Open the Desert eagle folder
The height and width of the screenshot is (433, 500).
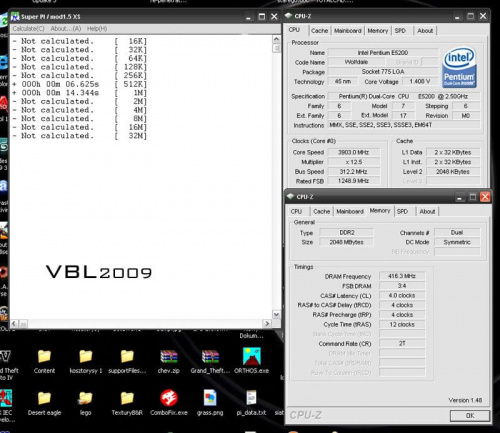click(x=44, y=398)
